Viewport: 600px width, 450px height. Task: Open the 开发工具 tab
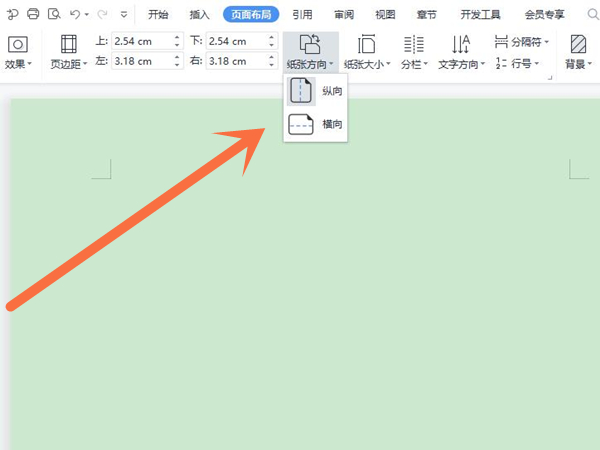[480, 15]
